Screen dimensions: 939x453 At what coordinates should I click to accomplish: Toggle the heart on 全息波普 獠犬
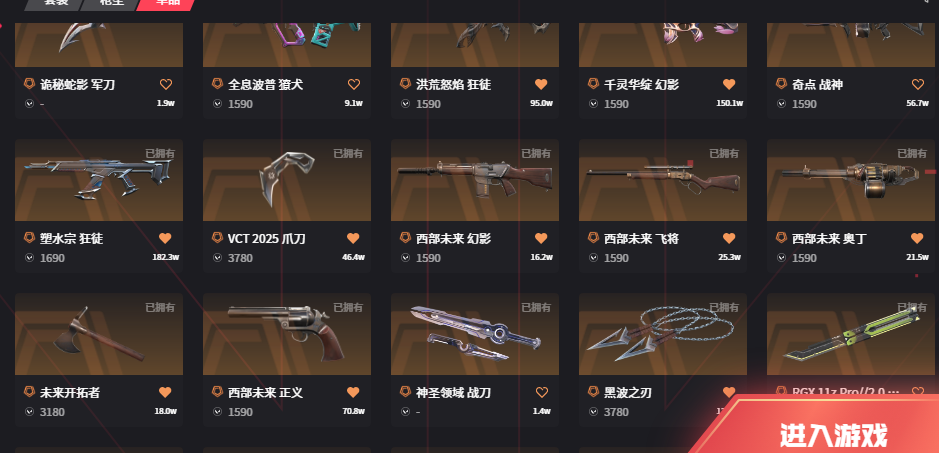[x=354, y=84]
